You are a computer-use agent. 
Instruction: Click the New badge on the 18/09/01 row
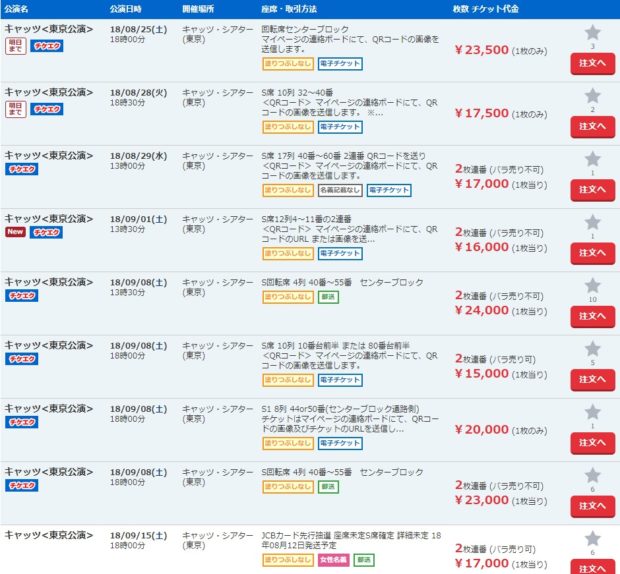click(x=15, y=232)
